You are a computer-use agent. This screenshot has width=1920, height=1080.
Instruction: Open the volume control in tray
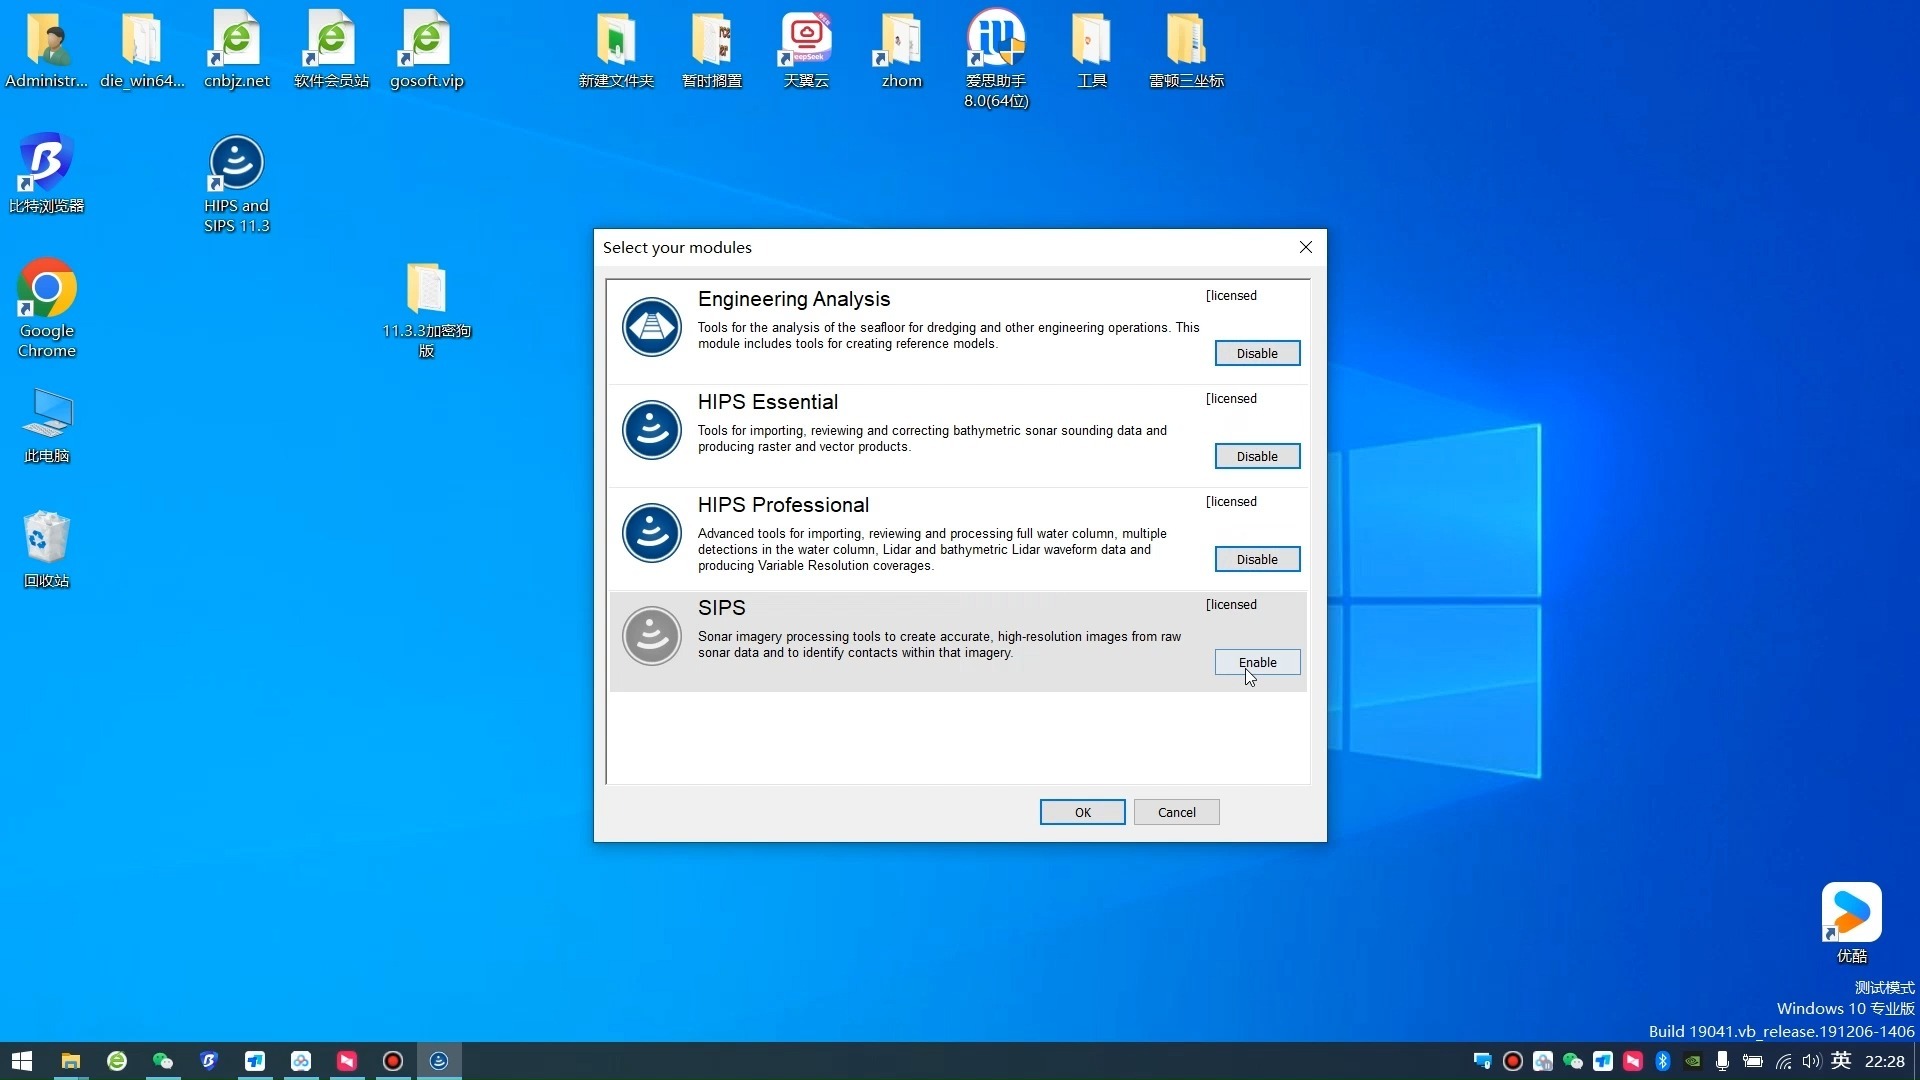pos(1811,1061)
